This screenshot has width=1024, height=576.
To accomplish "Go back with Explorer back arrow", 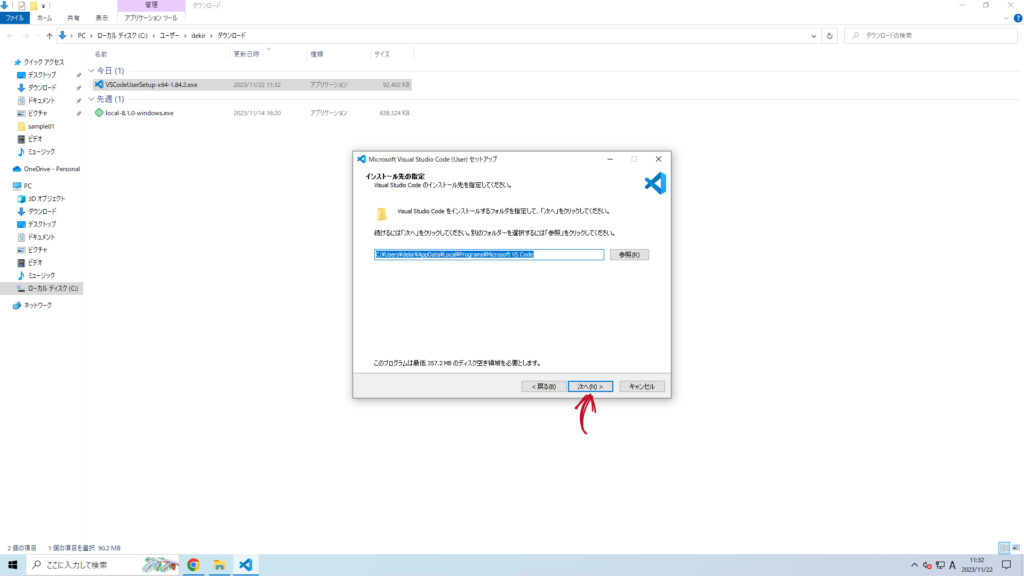I will coord(10,36).
